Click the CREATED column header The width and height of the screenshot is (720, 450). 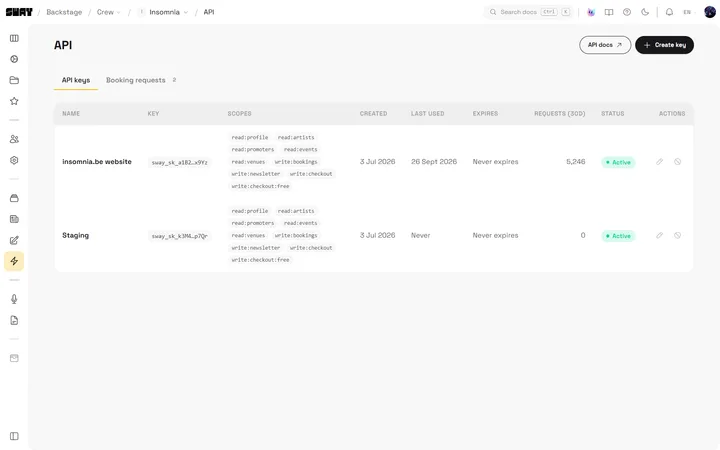[373, 113]
